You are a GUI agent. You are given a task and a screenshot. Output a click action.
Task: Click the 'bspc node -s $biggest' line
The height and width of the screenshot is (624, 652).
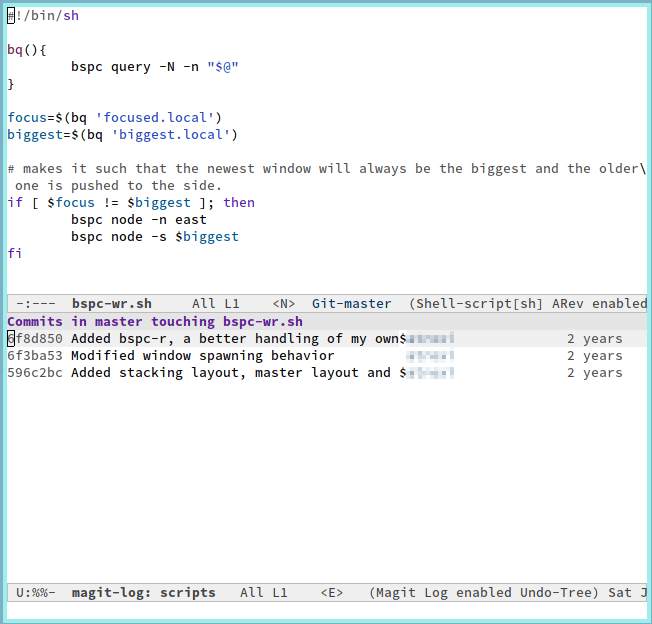click(155, 237)
